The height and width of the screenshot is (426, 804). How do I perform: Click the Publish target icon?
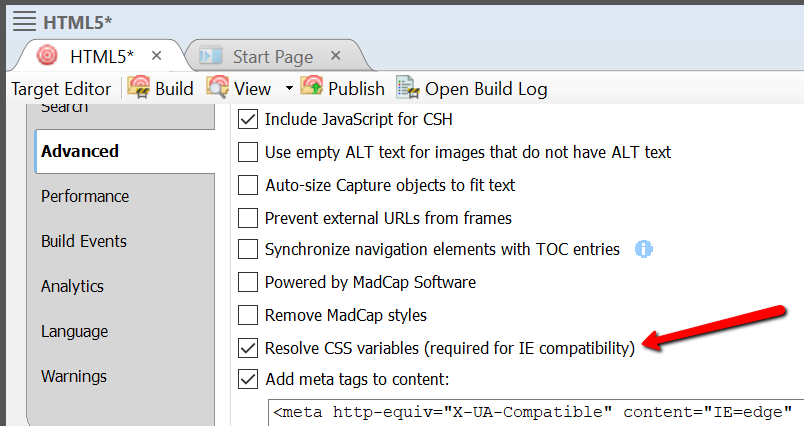pyautogui.click(x=312, y=86)
